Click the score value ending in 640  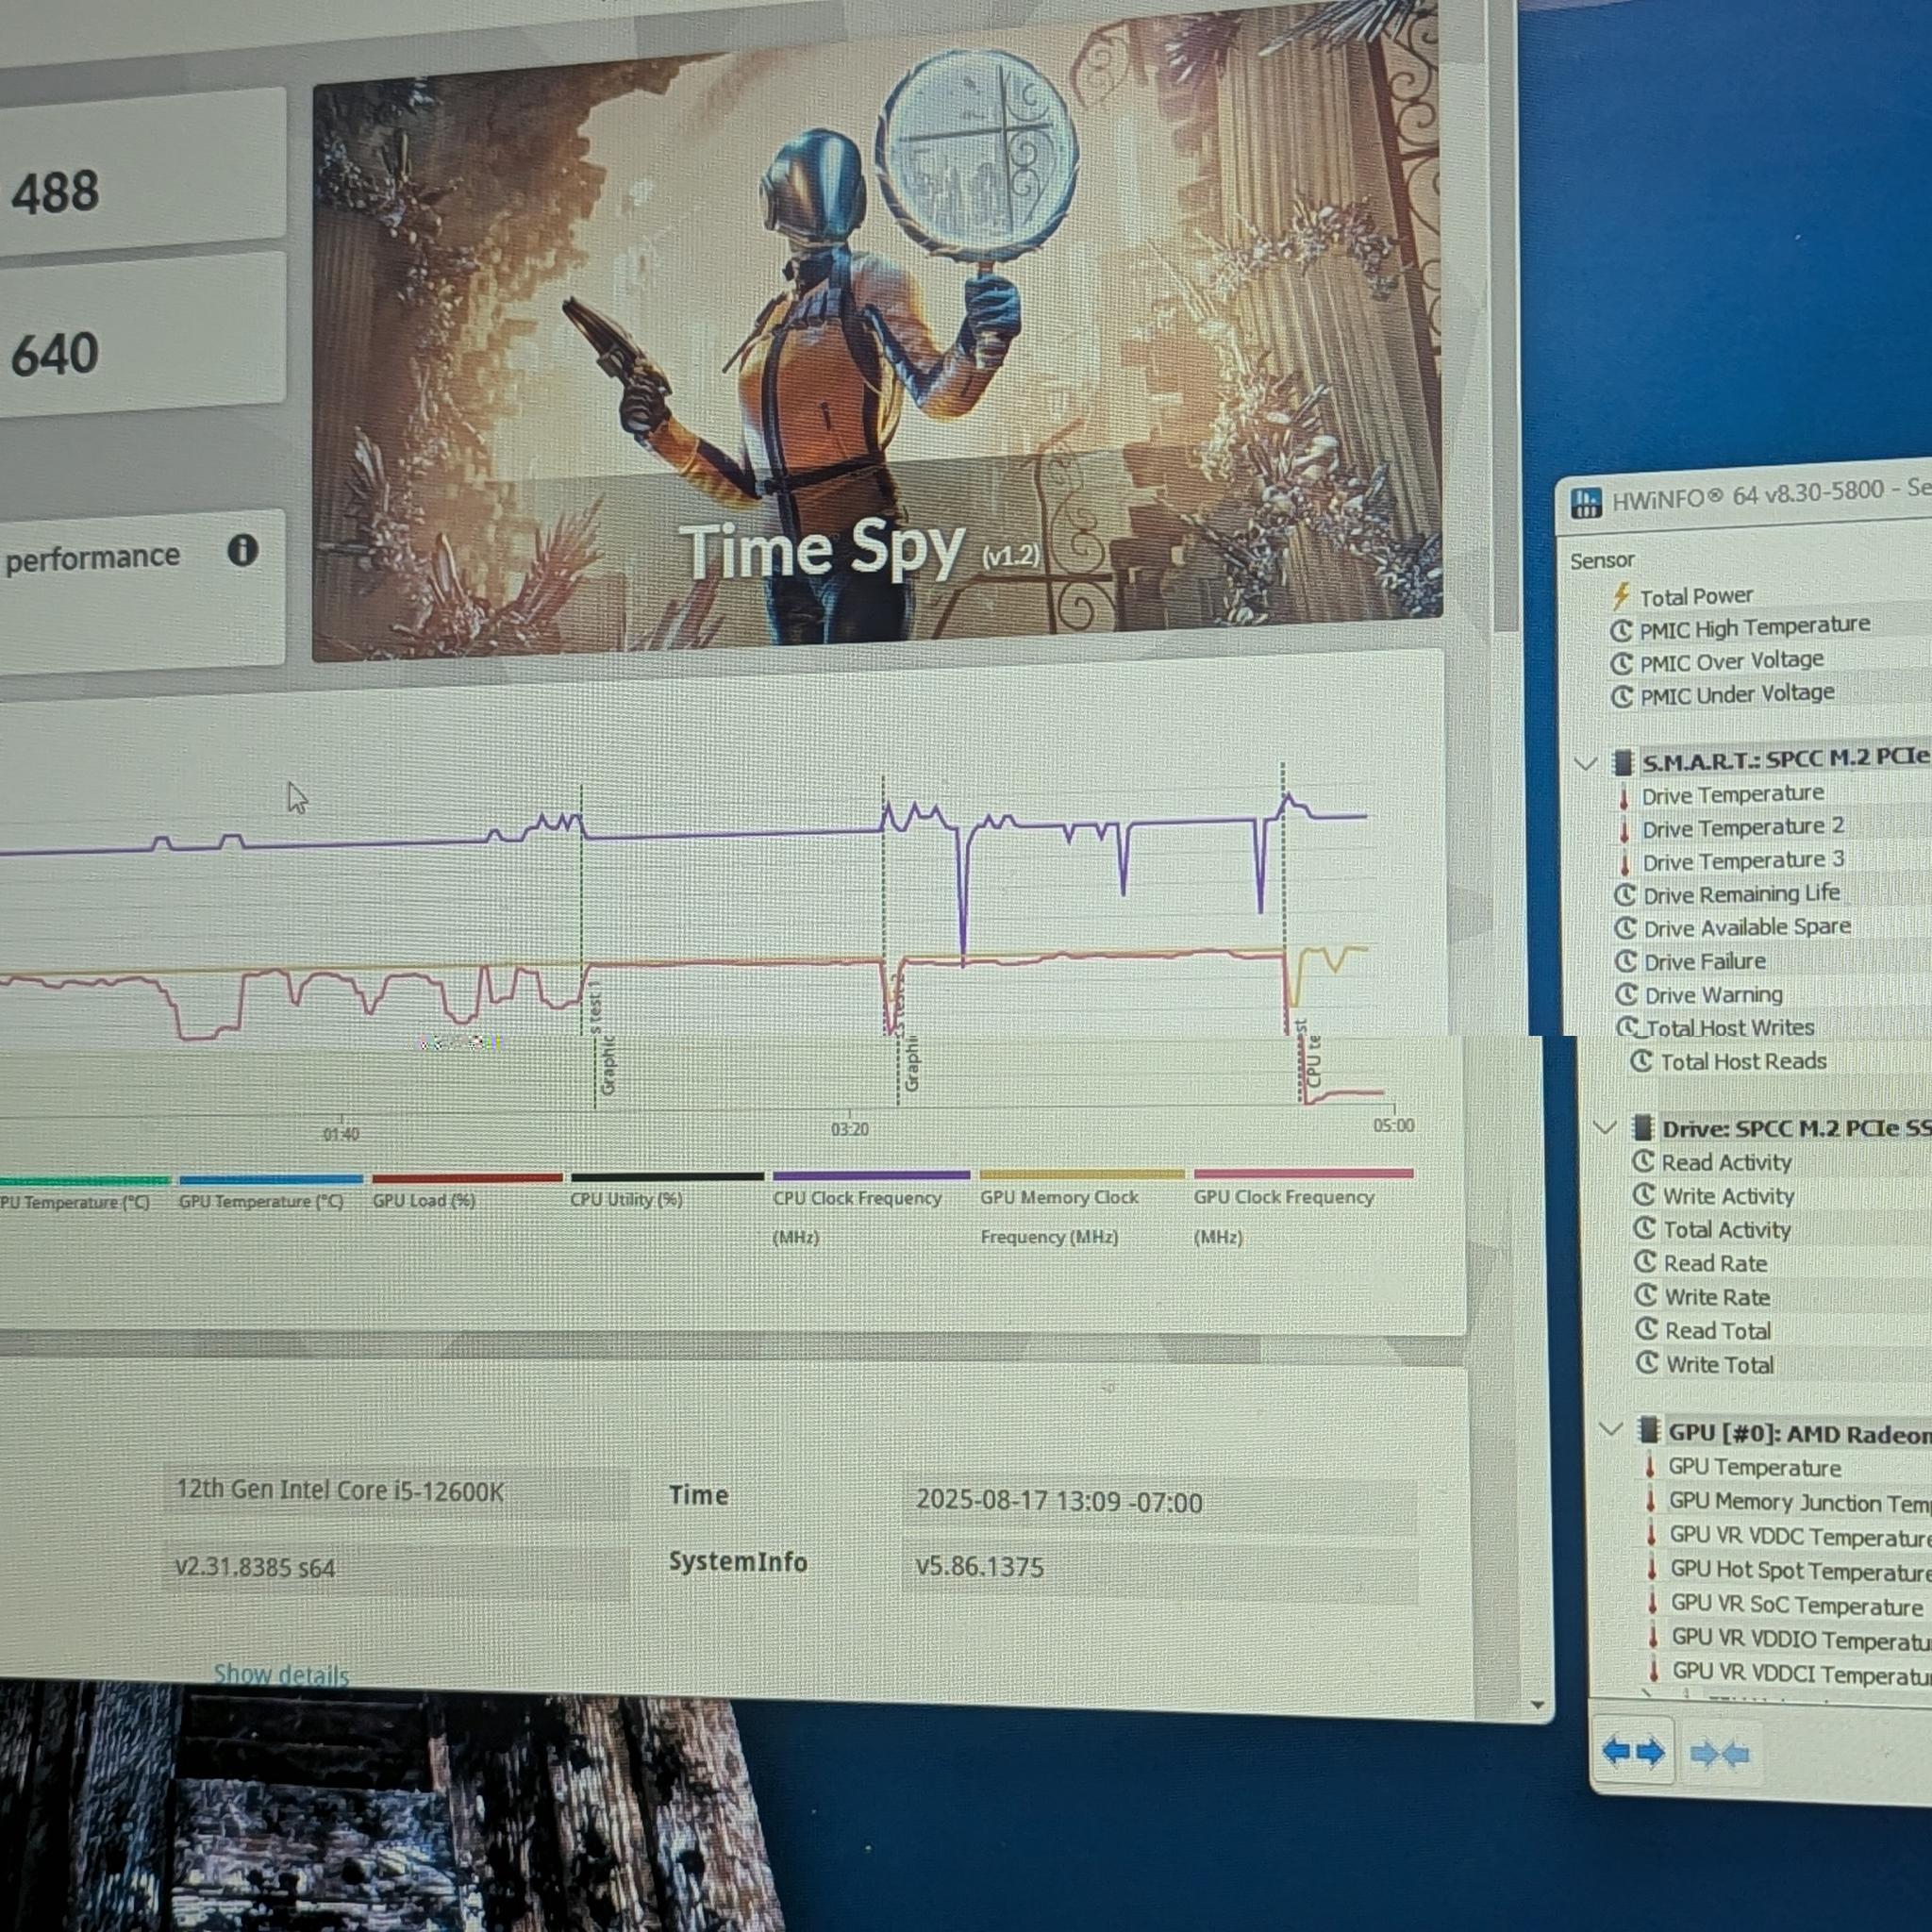coord(55,354)
